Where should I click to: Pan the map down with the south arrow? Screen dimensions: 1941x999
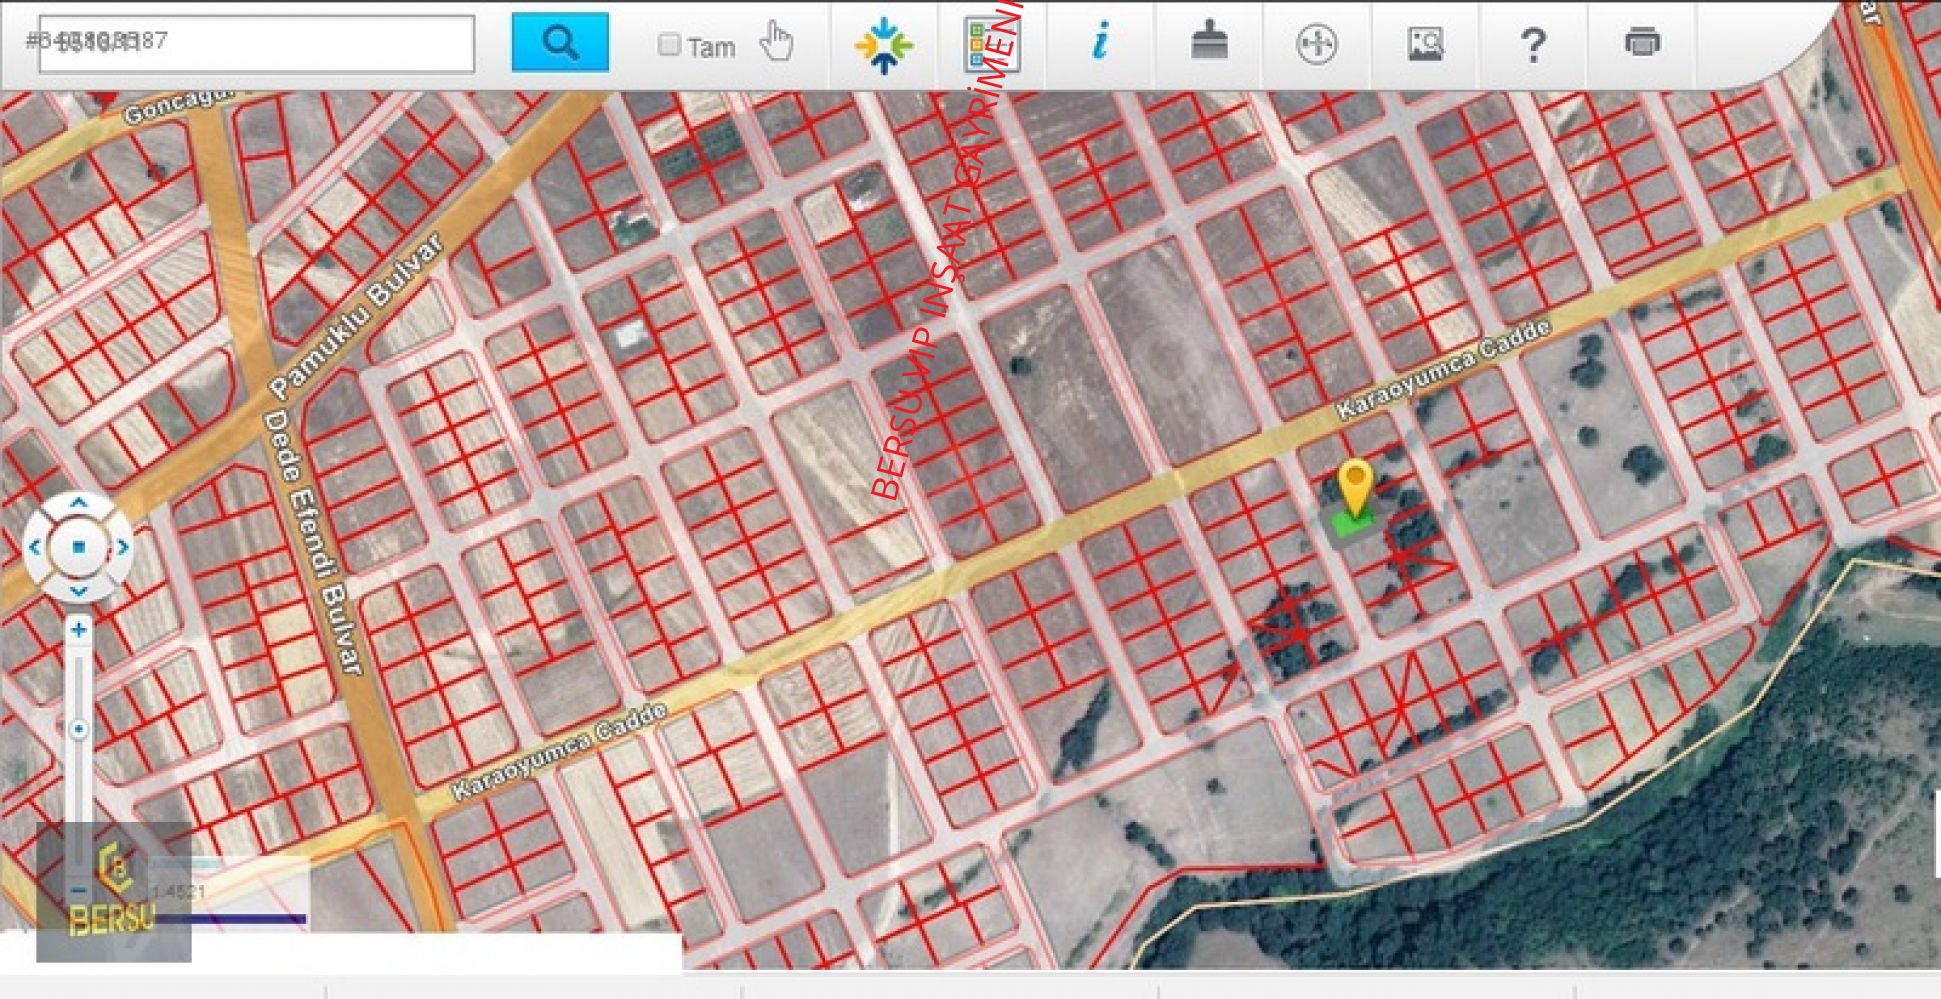pyautogui.click(x=78, y=590)
